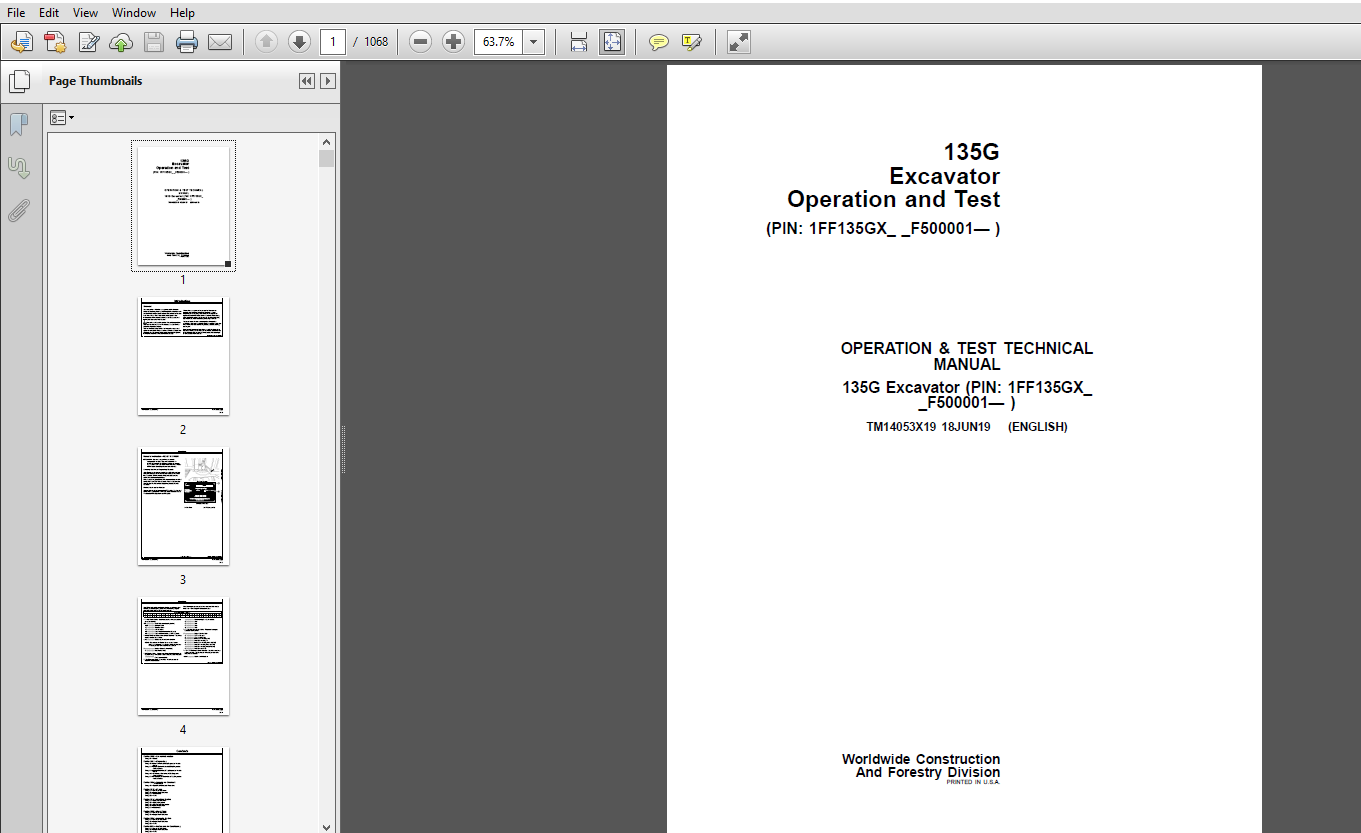Zoom in with the plus button

(x=454, y=42)
